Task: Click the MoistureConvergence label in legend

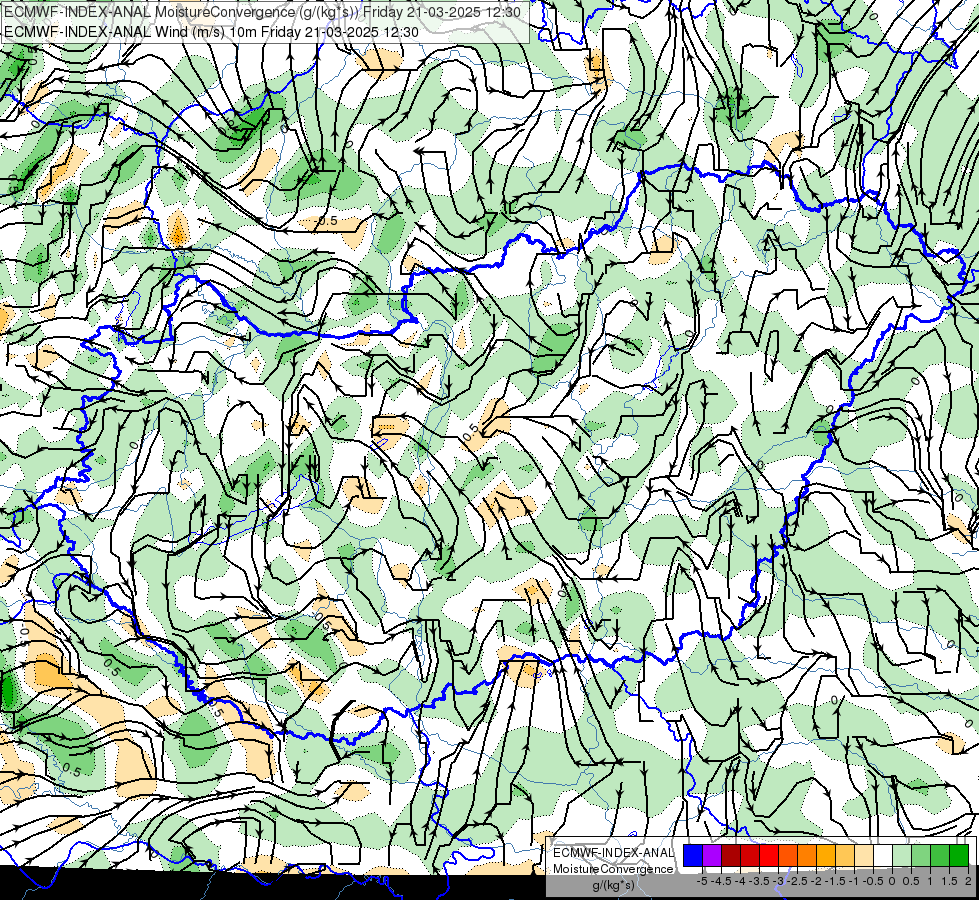Action: (x=613, y=869)
